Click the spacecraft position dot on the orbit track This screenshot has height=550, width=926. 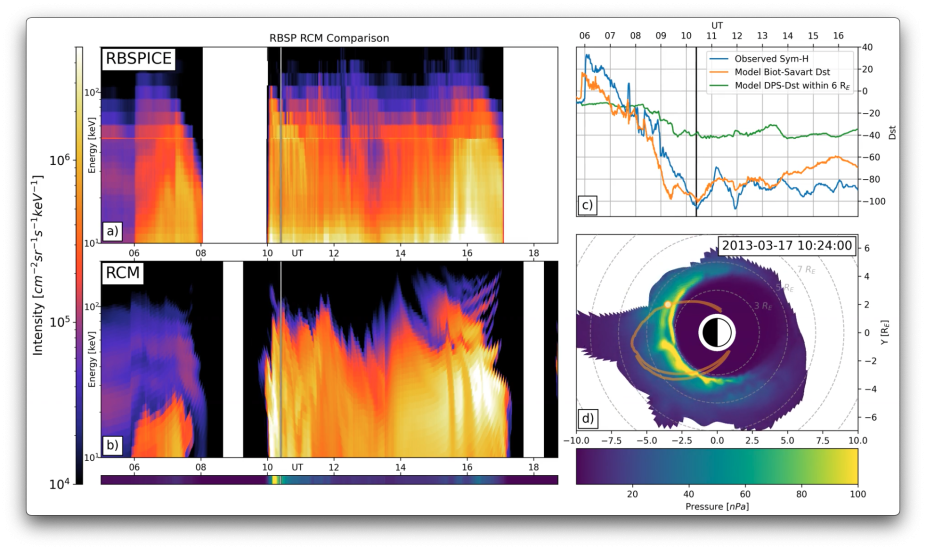(669, 304)
